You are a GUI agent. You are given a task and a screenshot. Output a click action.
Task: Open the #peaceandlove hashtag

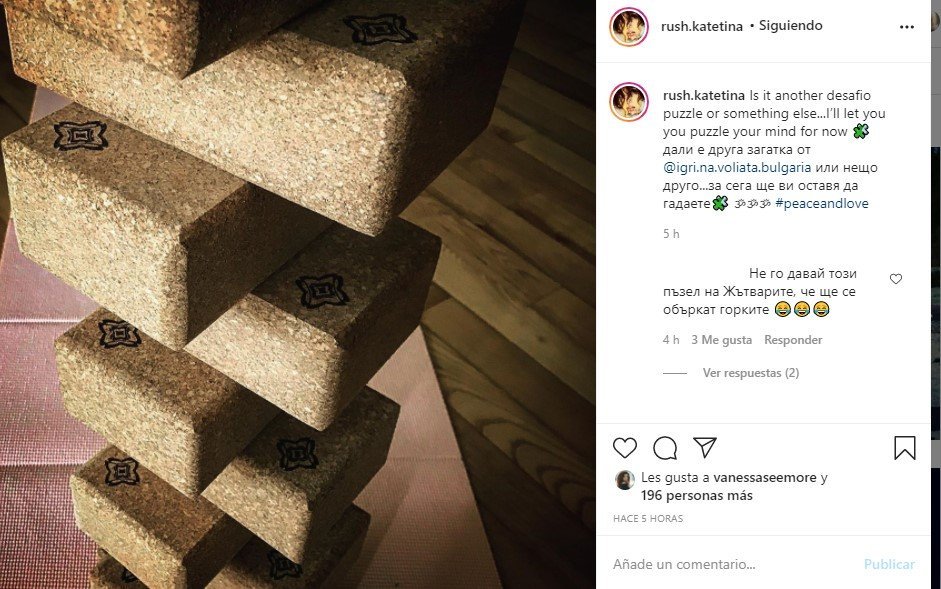[821, 204]
